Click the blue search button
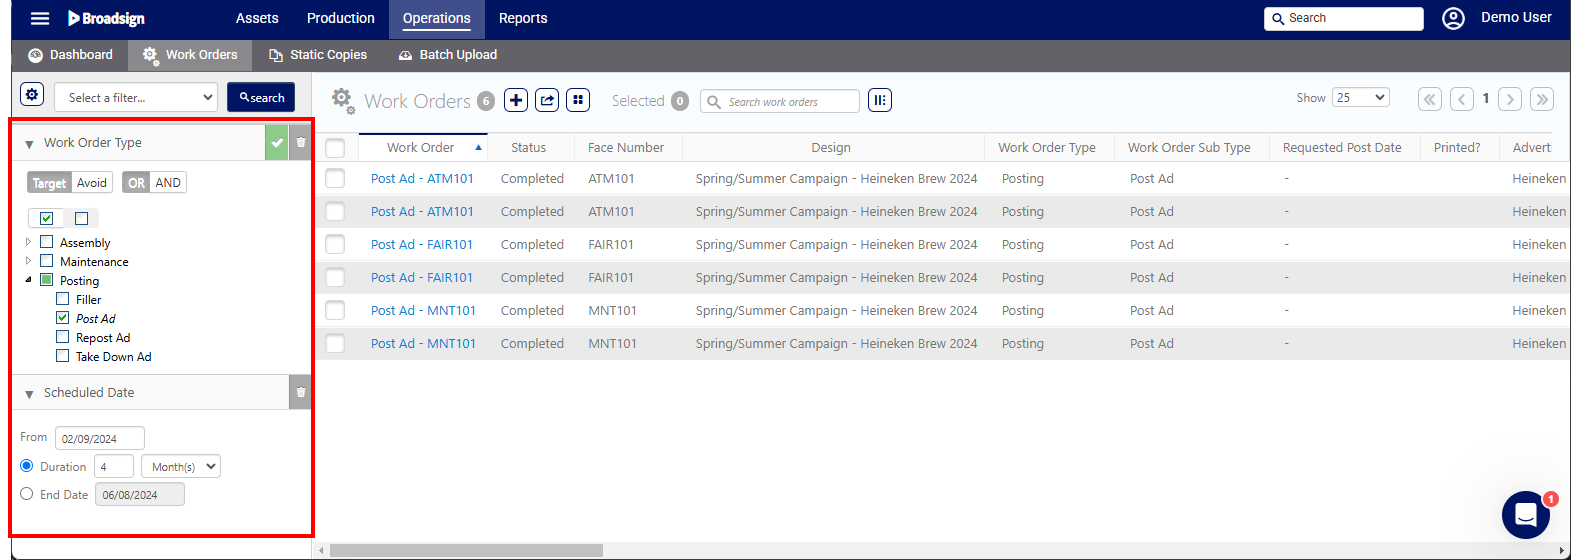1571x560 pixels. [261, 97]
